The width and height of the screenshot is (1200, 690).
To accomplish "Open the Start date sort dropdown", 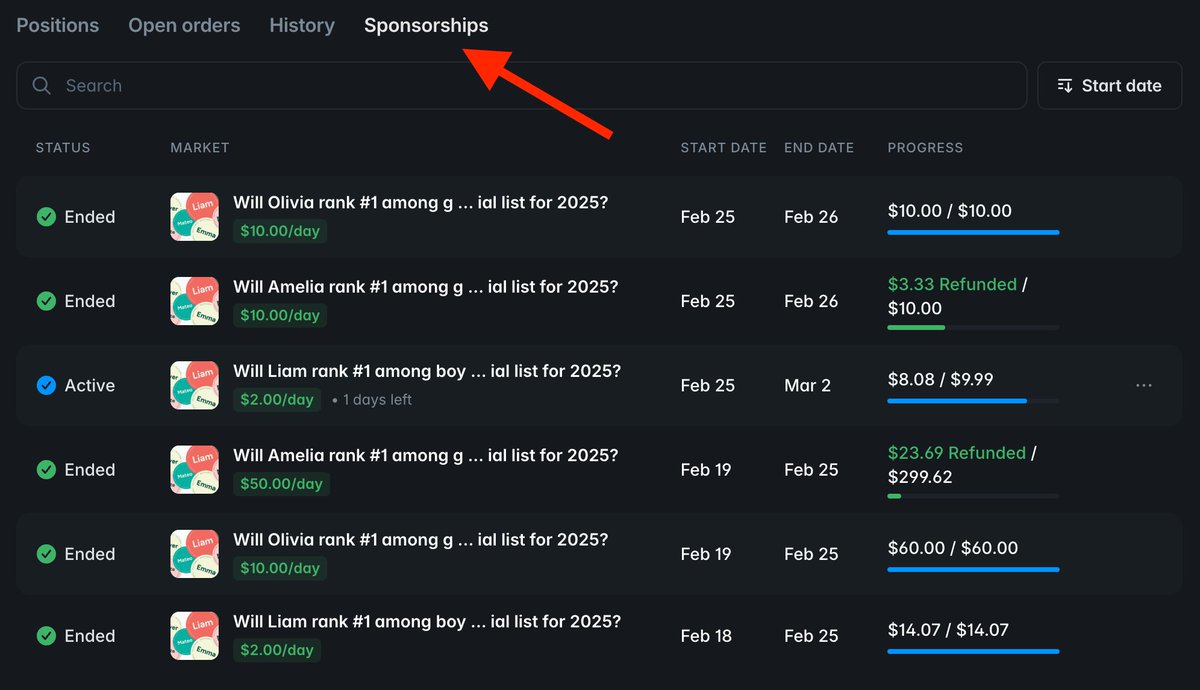I will 1109,86.
